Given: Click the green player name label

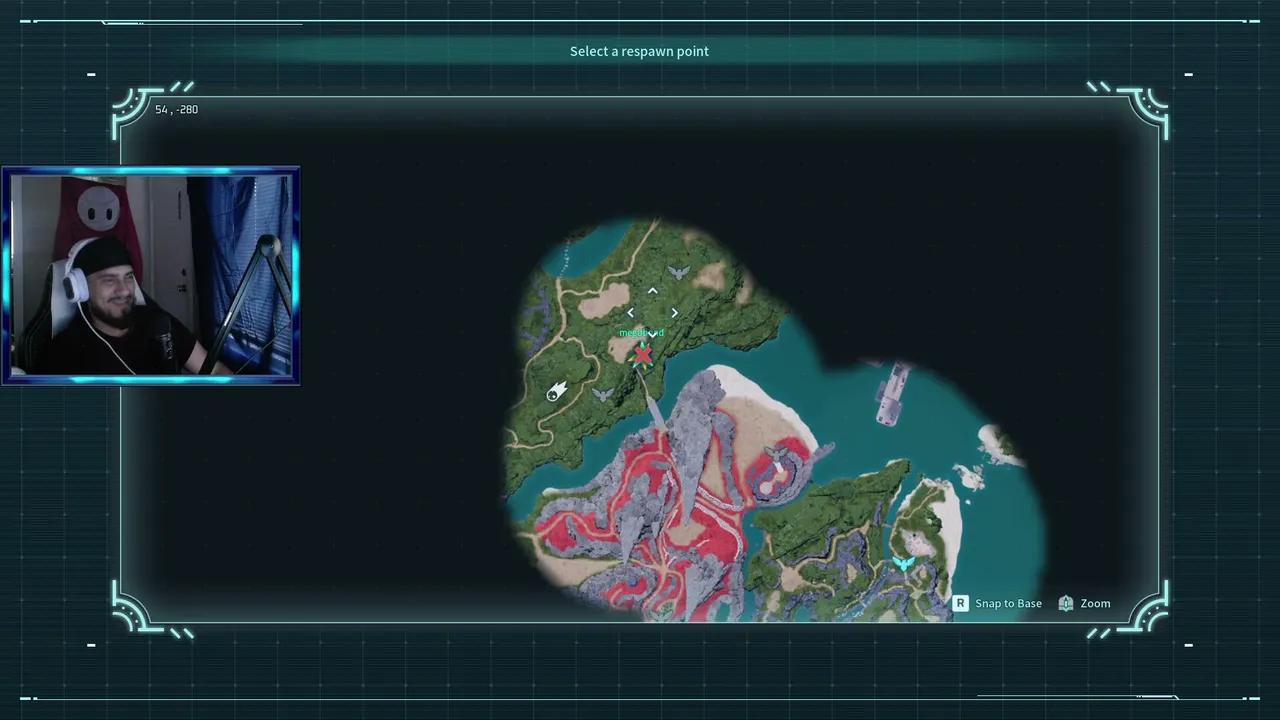Looking at the screenshot, I should pos(641,333).
